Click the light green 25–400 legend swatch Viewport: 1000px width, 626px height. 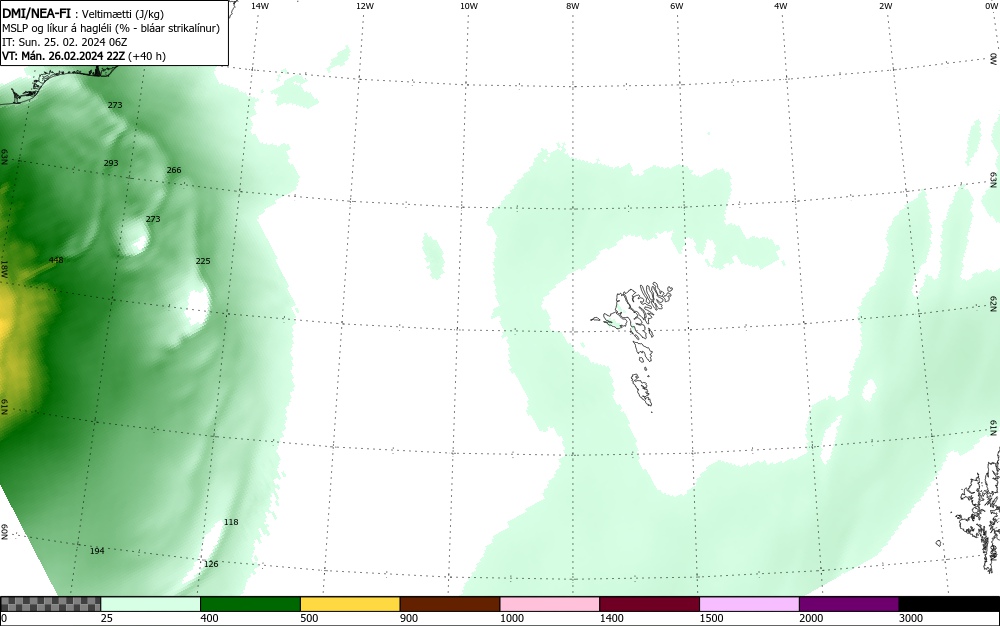[x=151, y=604]
